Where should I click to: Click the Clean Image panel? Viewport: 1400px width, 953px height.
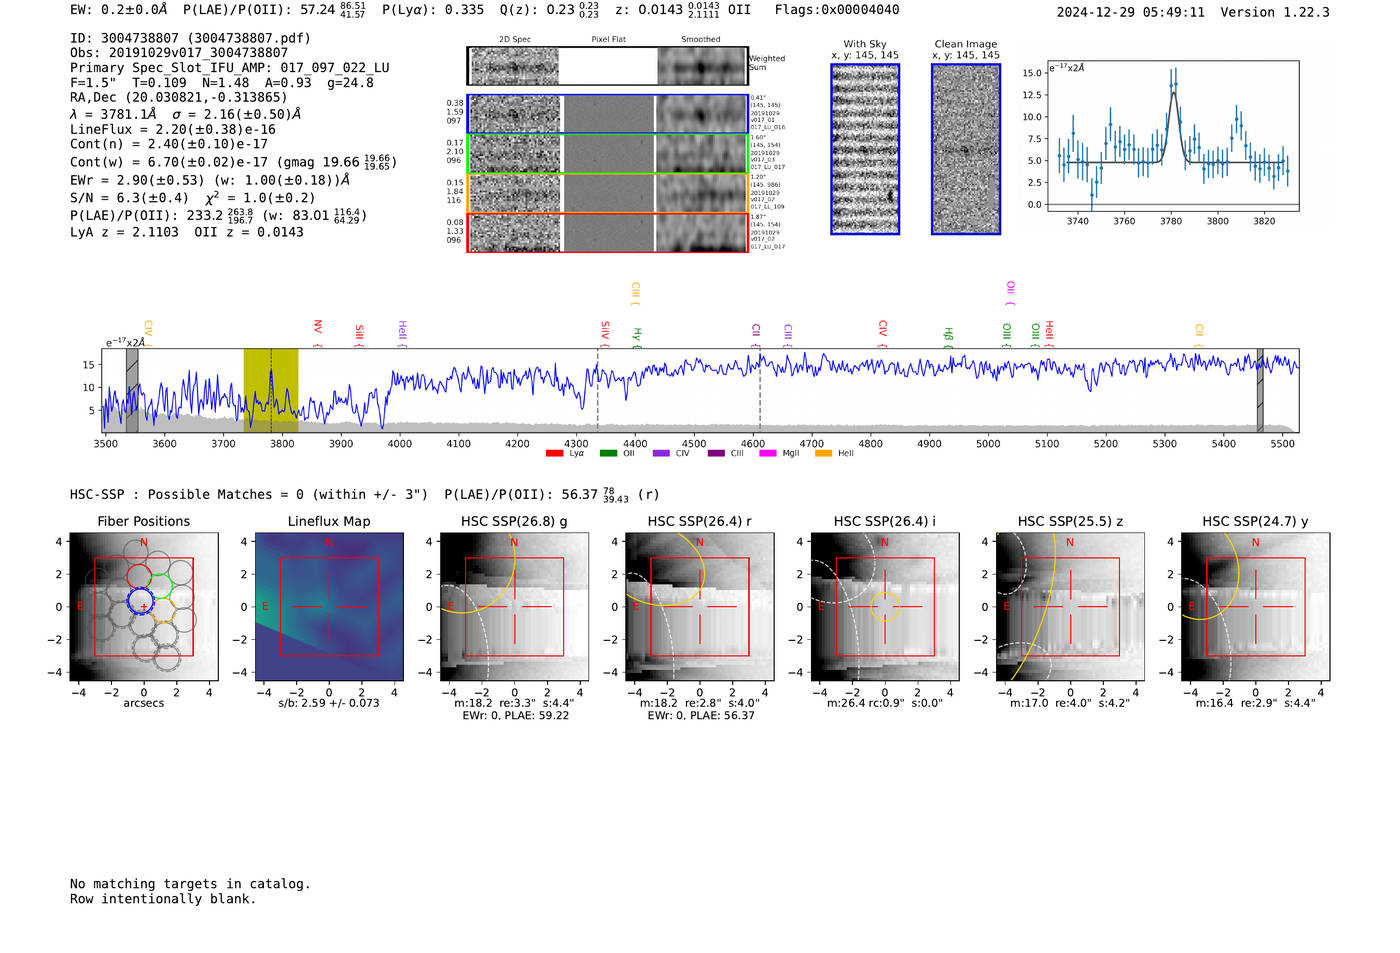pos(966,149)
